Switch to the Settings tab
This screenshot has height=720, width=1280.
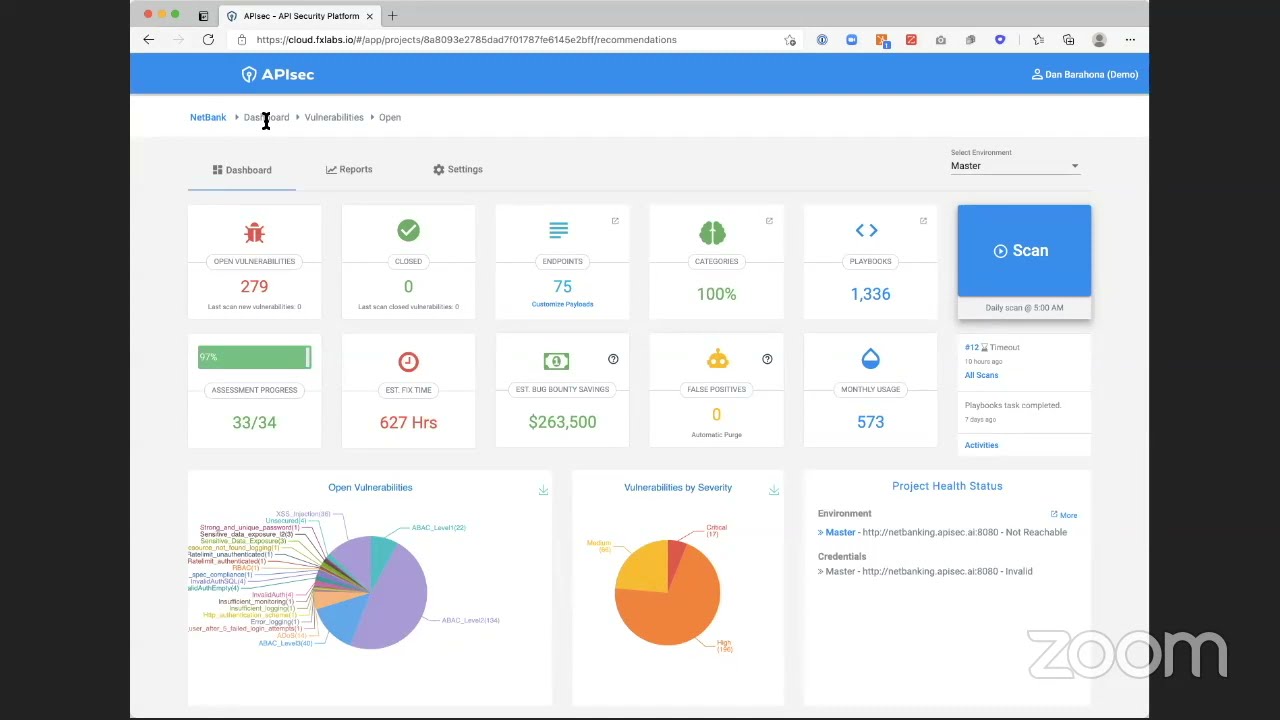pos(458,169)
